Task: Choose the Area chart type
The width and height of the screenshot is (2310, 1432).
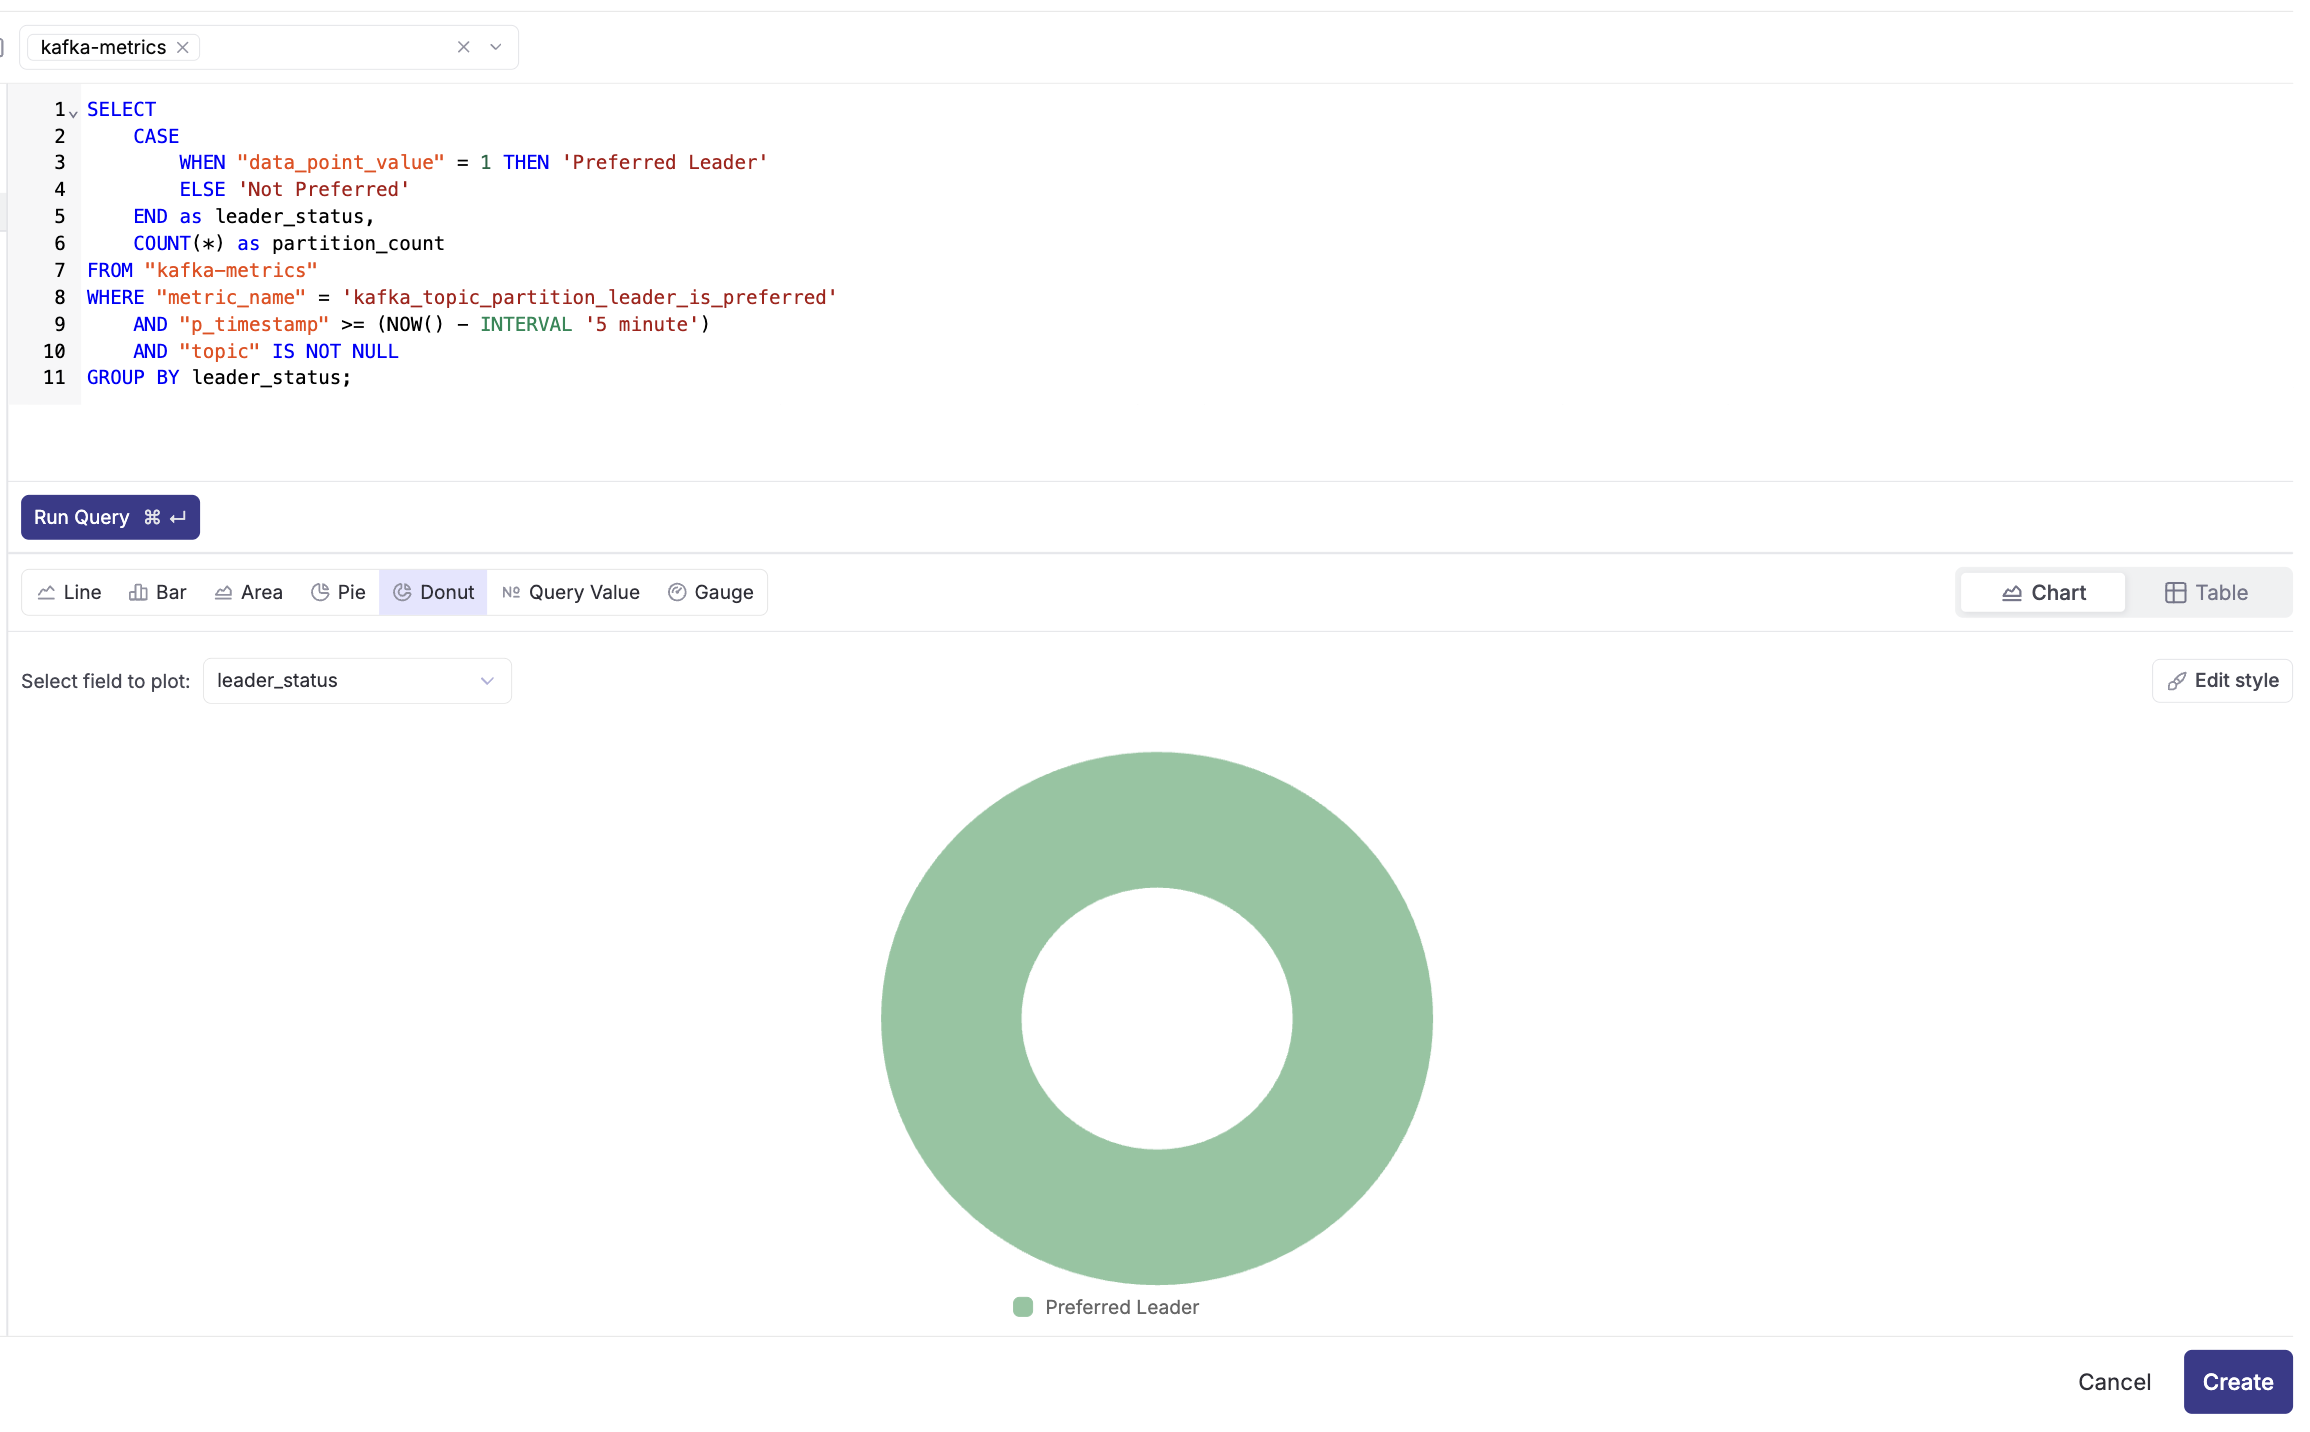Action: 249,592
